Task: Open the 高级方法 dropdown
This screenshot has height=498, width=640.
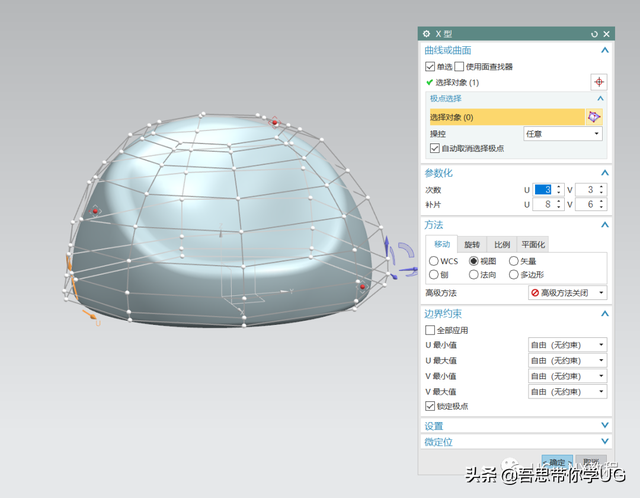Action: coord(567,293)
